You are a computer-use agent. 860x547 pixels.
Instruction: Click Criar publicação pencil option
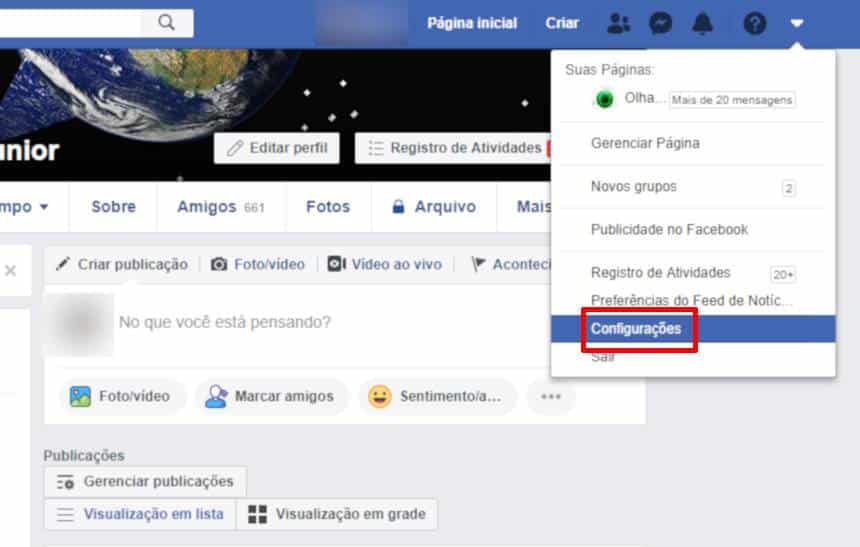pyautogui.click(x=122, y=264)
